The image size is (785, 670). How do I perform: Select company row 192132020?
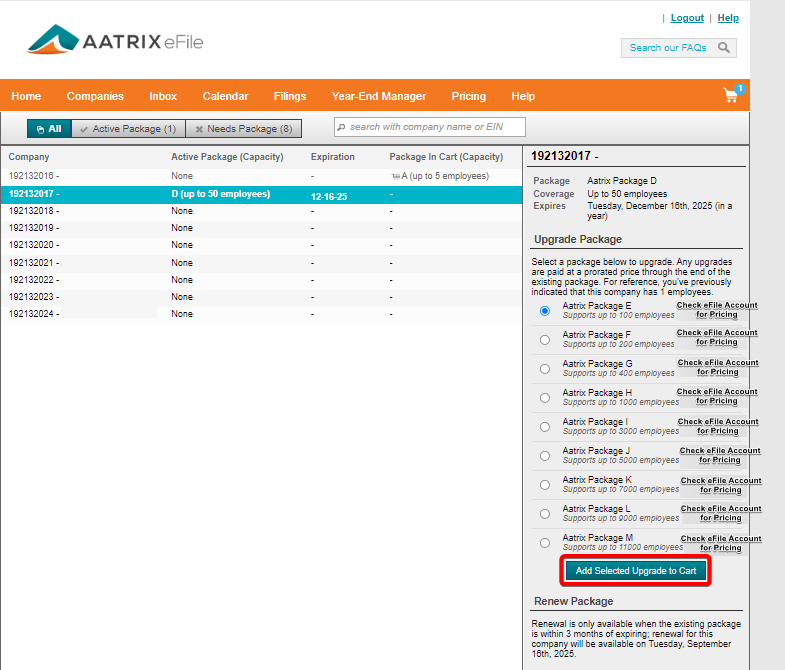(x=261, y=245)
